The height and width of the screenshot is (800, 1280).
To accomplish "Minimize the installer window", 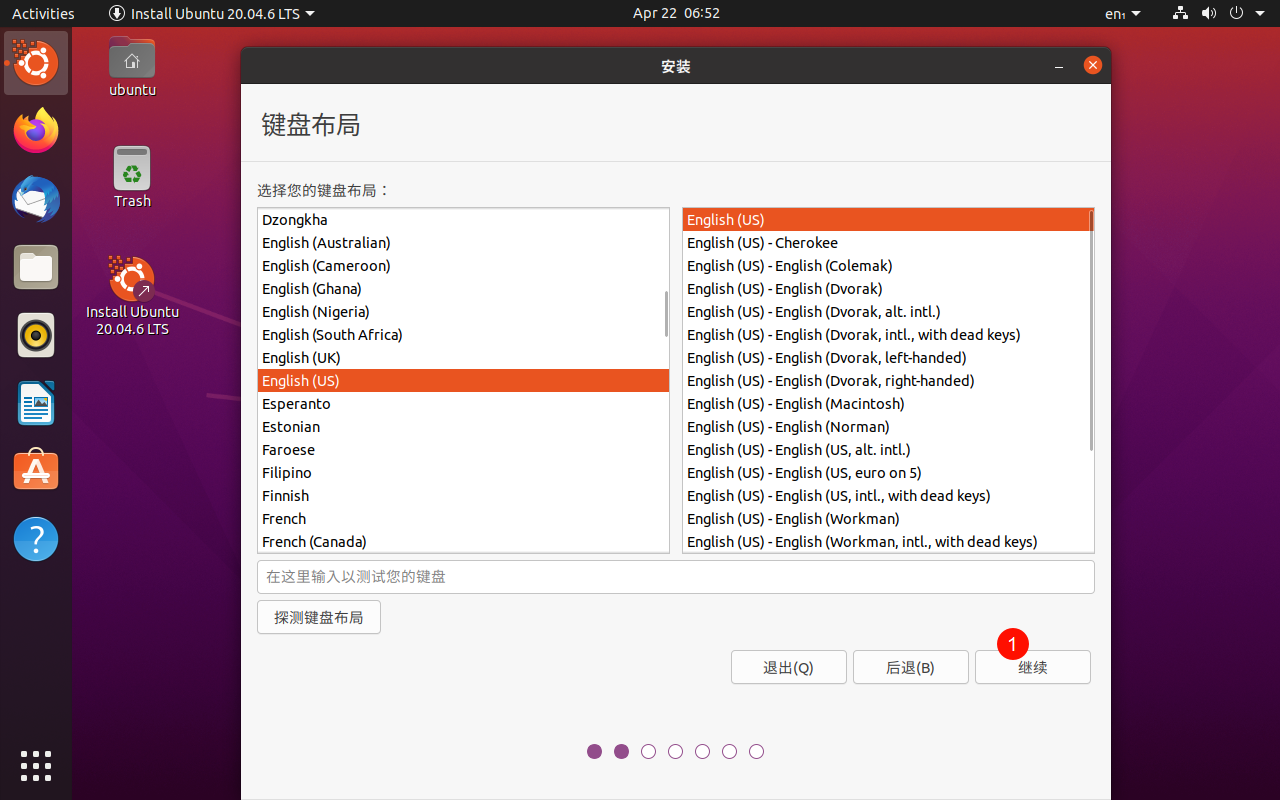I will [x=1059, y=66].
